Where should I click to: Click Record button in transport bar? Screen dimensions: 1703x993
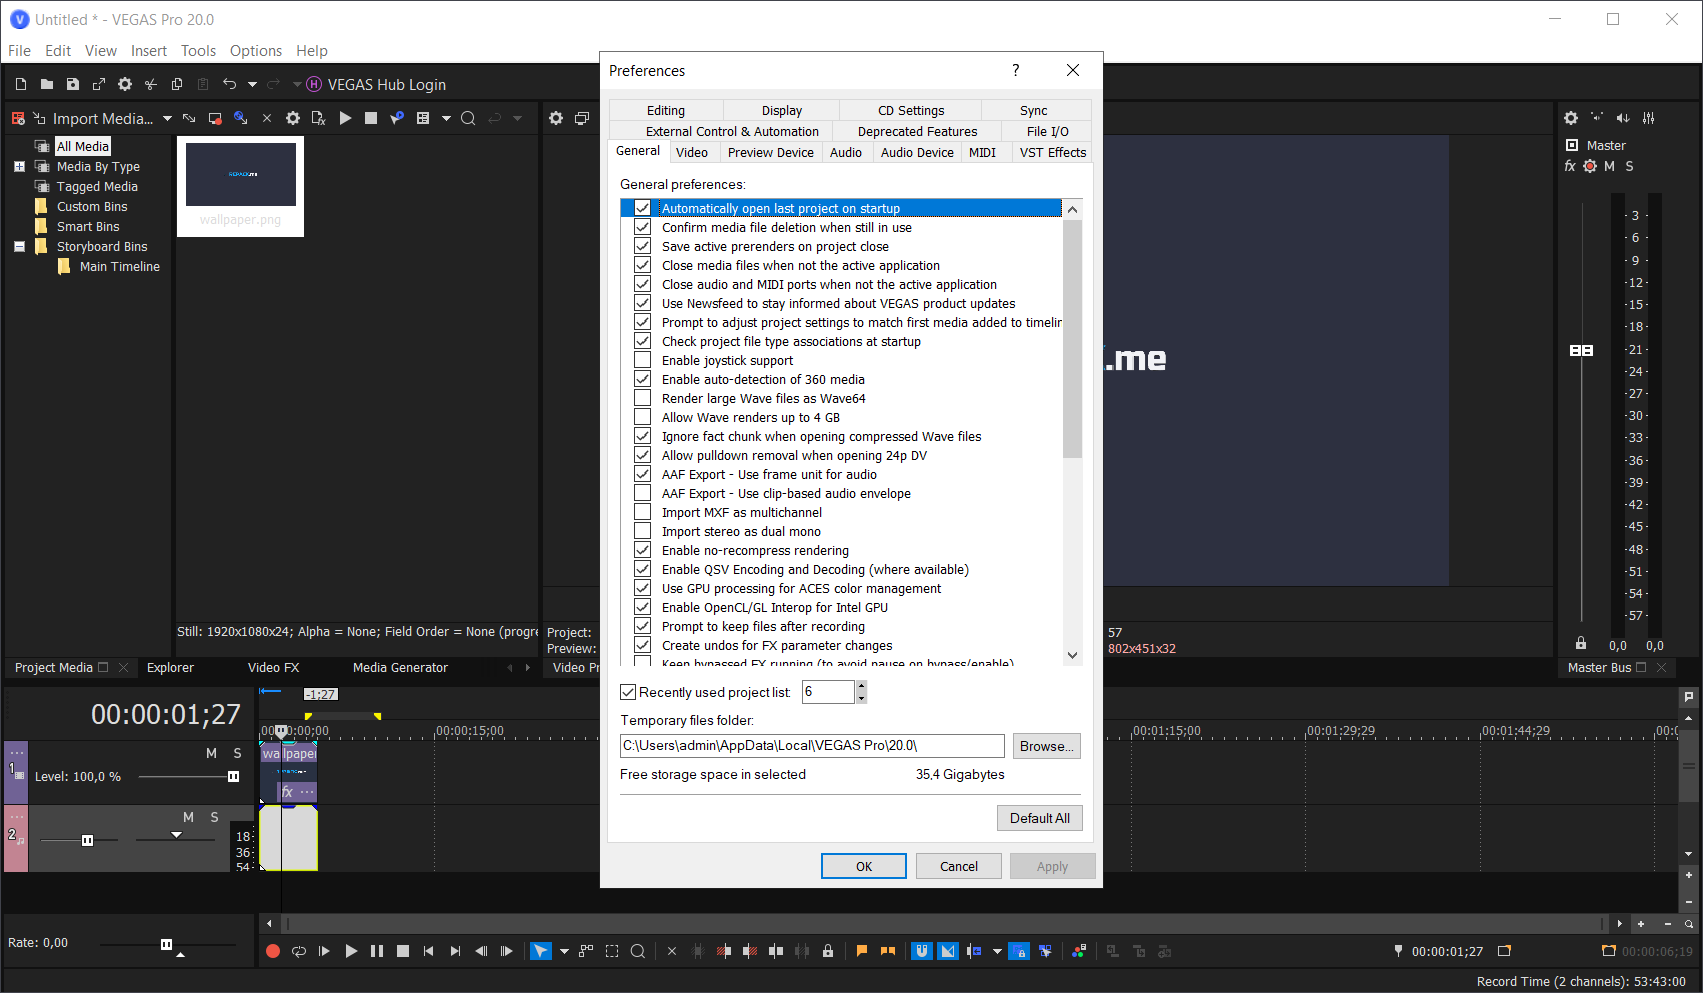273,952
